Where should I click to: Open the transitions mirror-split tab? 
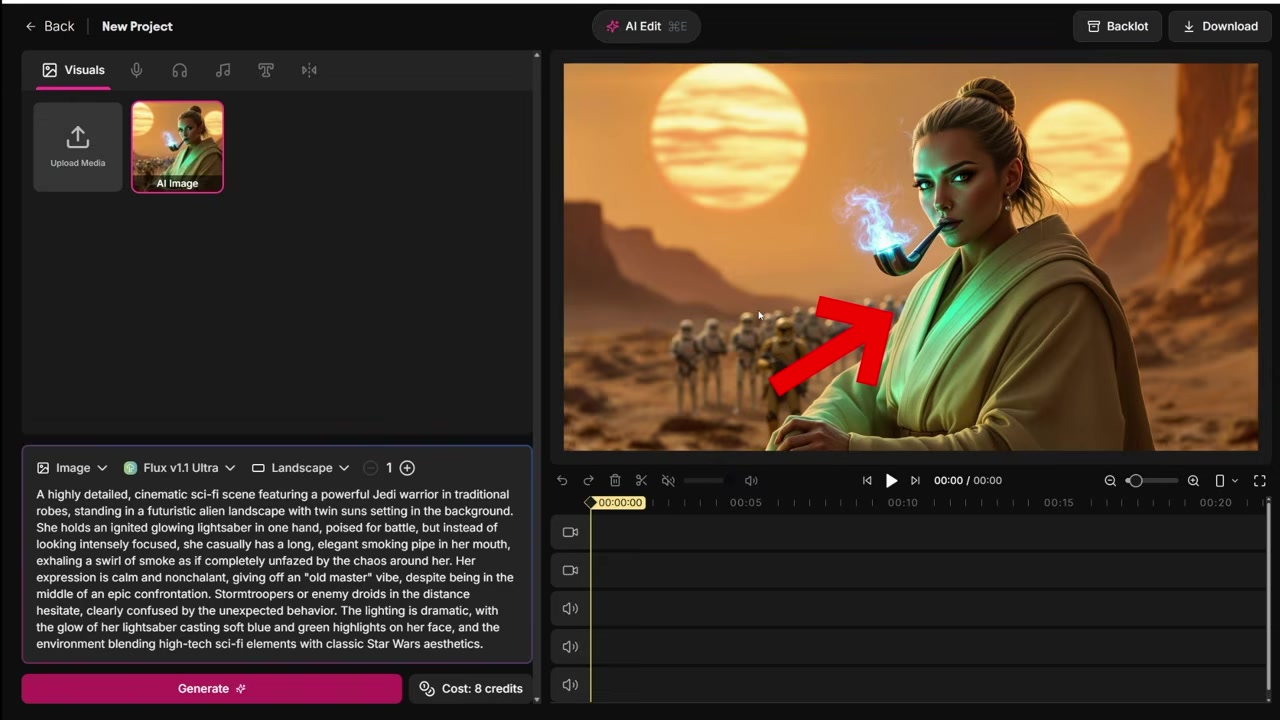[x=309, y=70]
